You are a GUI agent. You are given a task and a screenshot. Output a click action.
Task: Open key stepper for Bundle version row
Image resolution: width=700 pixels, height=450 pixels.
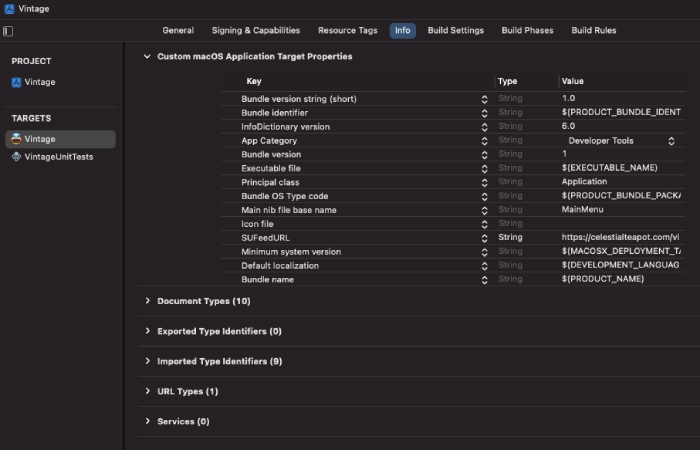[484, 155]
